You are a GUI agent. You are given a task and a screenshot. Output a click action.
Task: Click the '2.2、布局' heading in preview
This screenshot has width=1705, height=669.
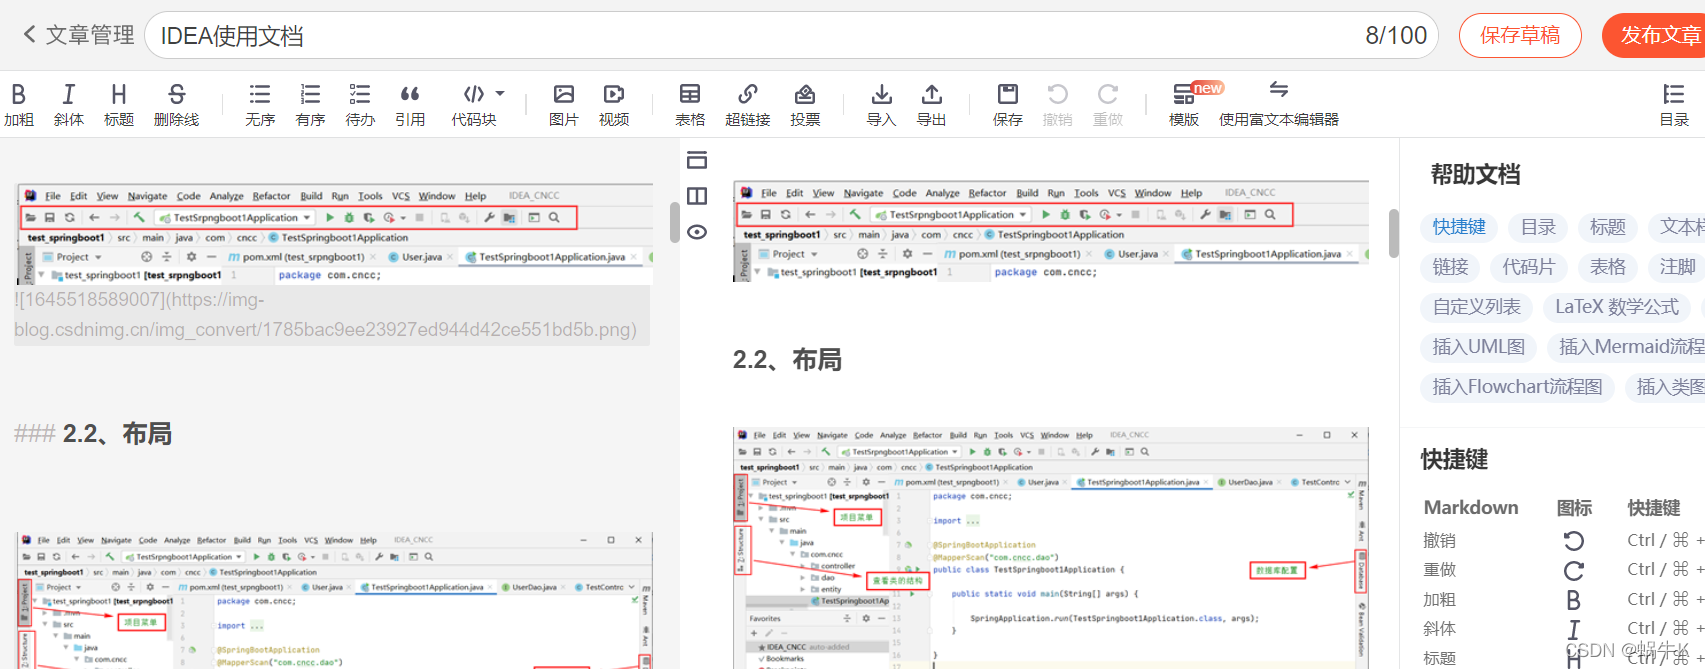(787, 360)
